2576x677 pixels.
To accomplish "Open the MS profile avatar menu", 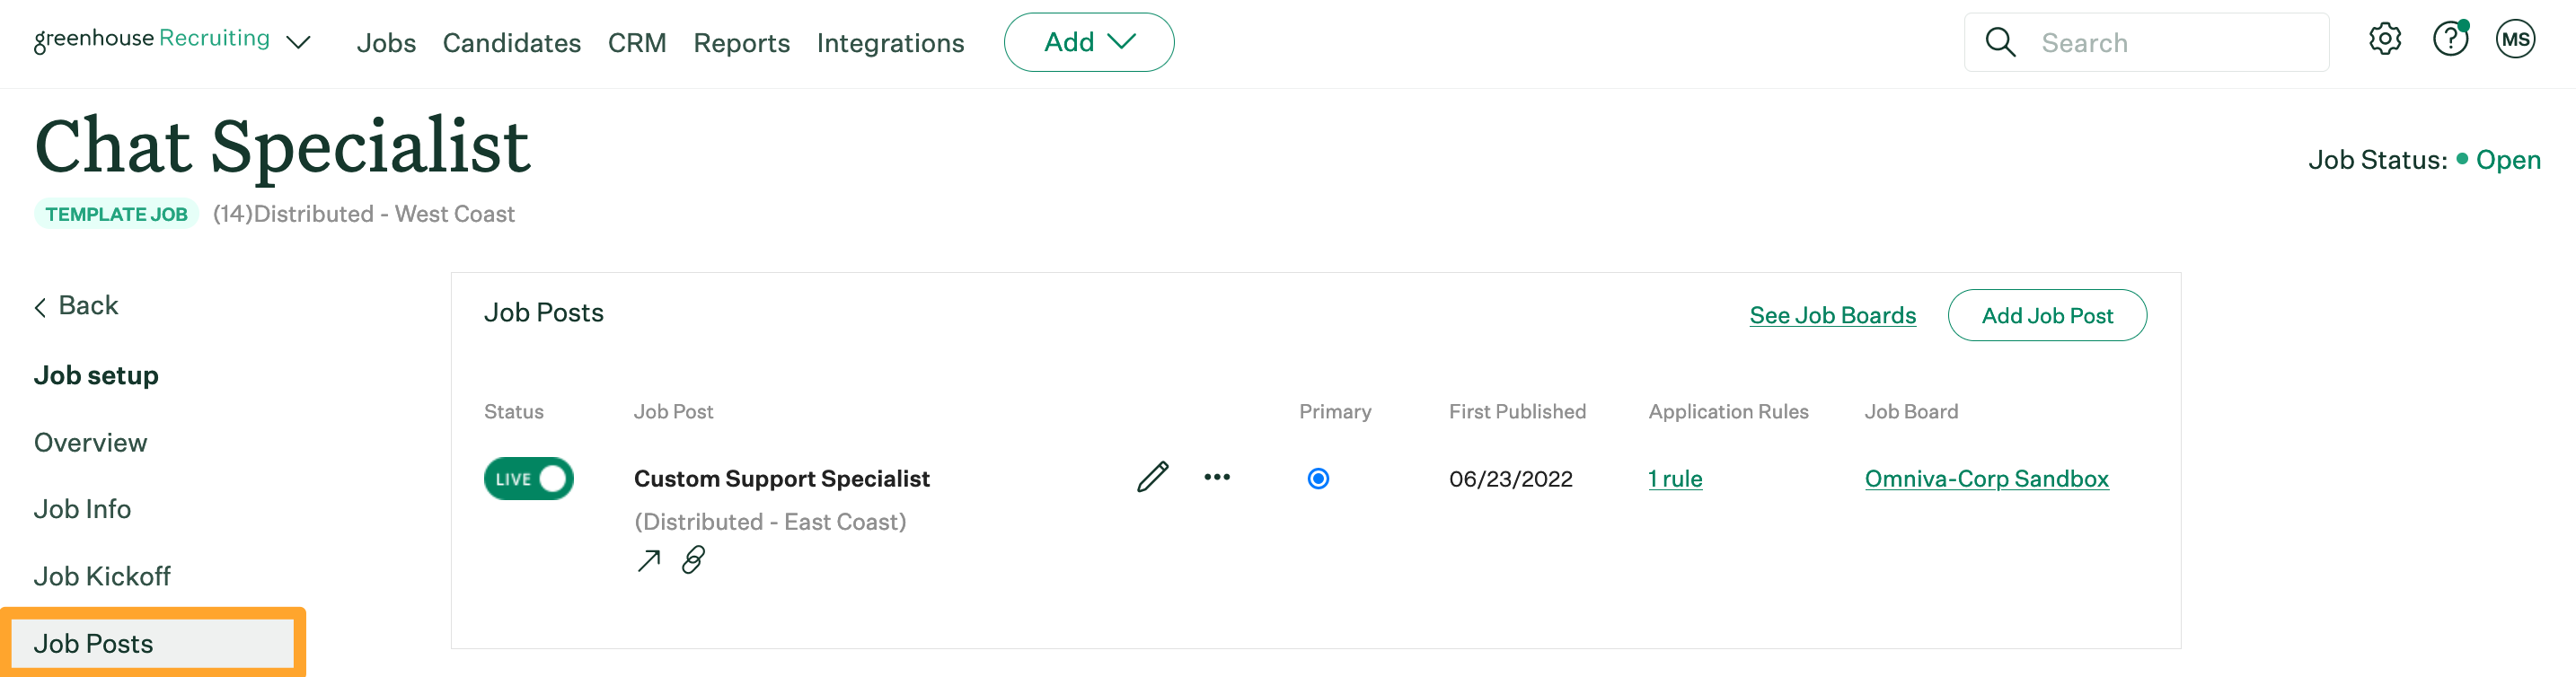I will [2517, 39].
